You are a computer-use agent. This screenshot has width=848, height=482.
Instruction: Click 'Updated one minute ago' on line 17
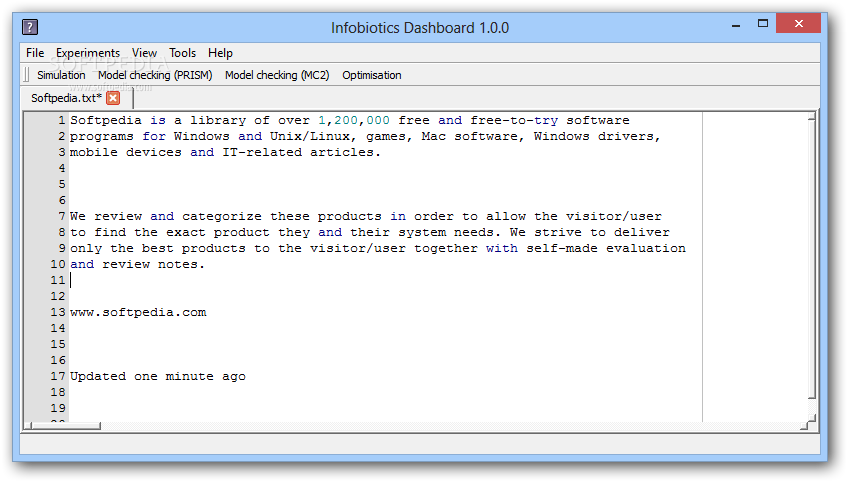(x=158, y=377)
